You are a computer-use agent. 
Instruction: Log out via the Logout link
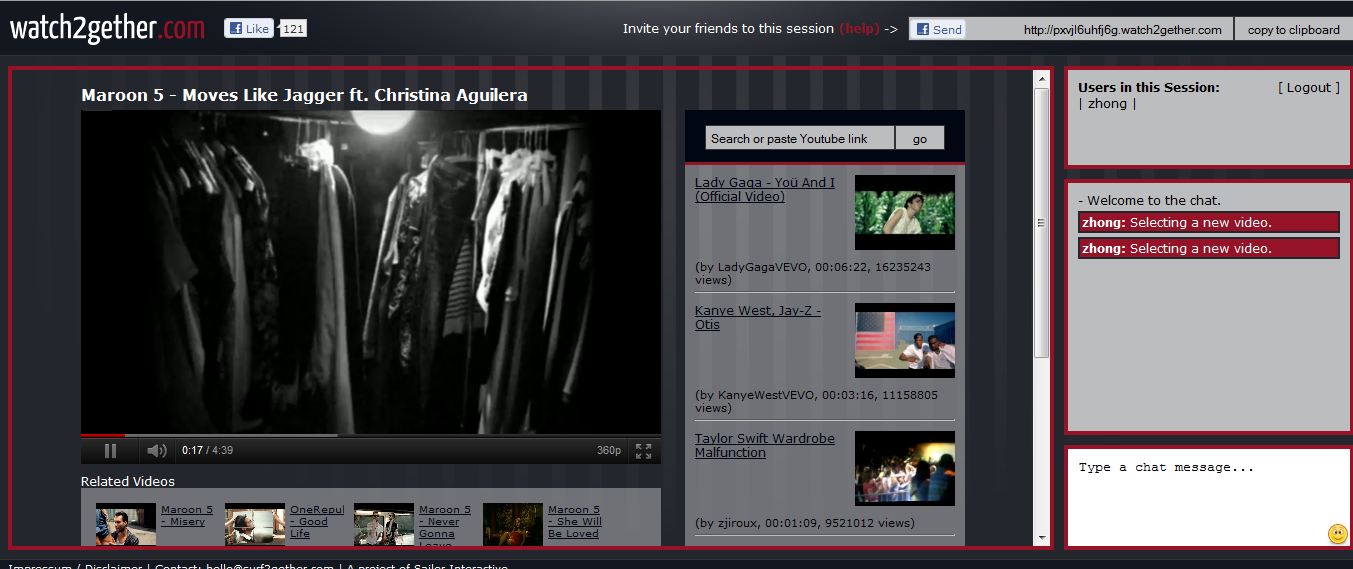pyautogui.click(x=1308, y=87)
